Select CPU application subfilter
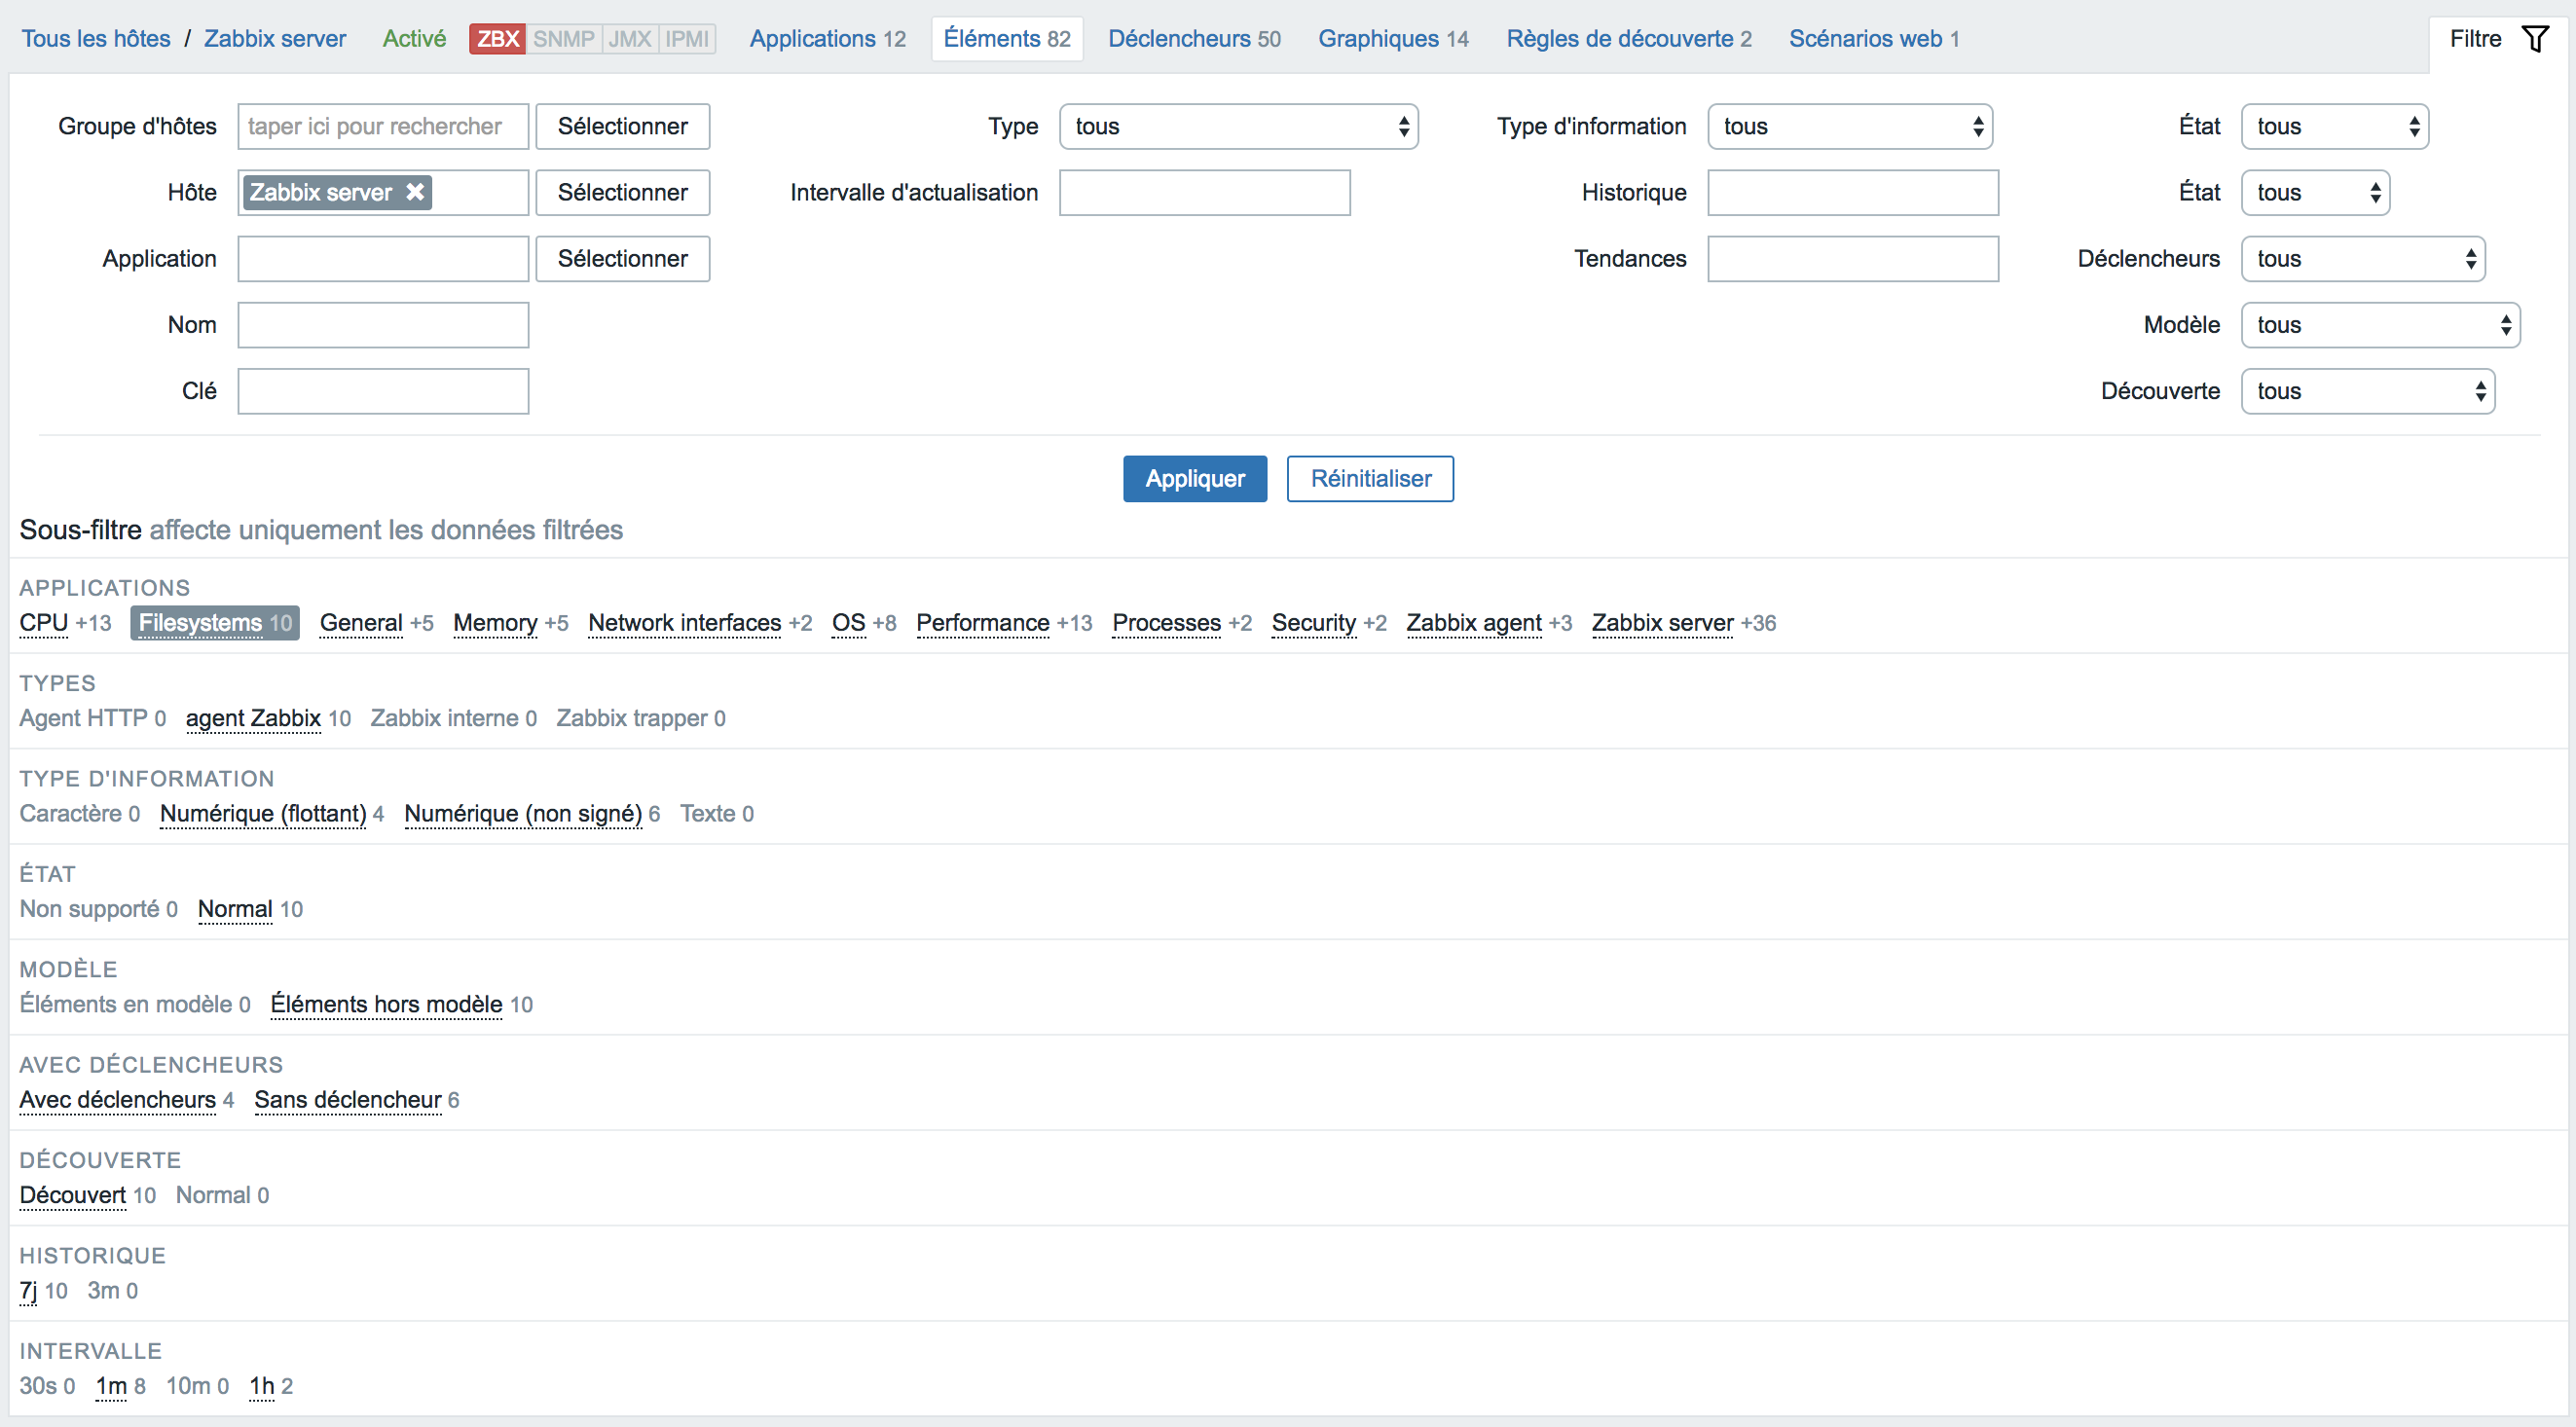The height and width of the screenshot is (1427, 2576). pos(44,623)
